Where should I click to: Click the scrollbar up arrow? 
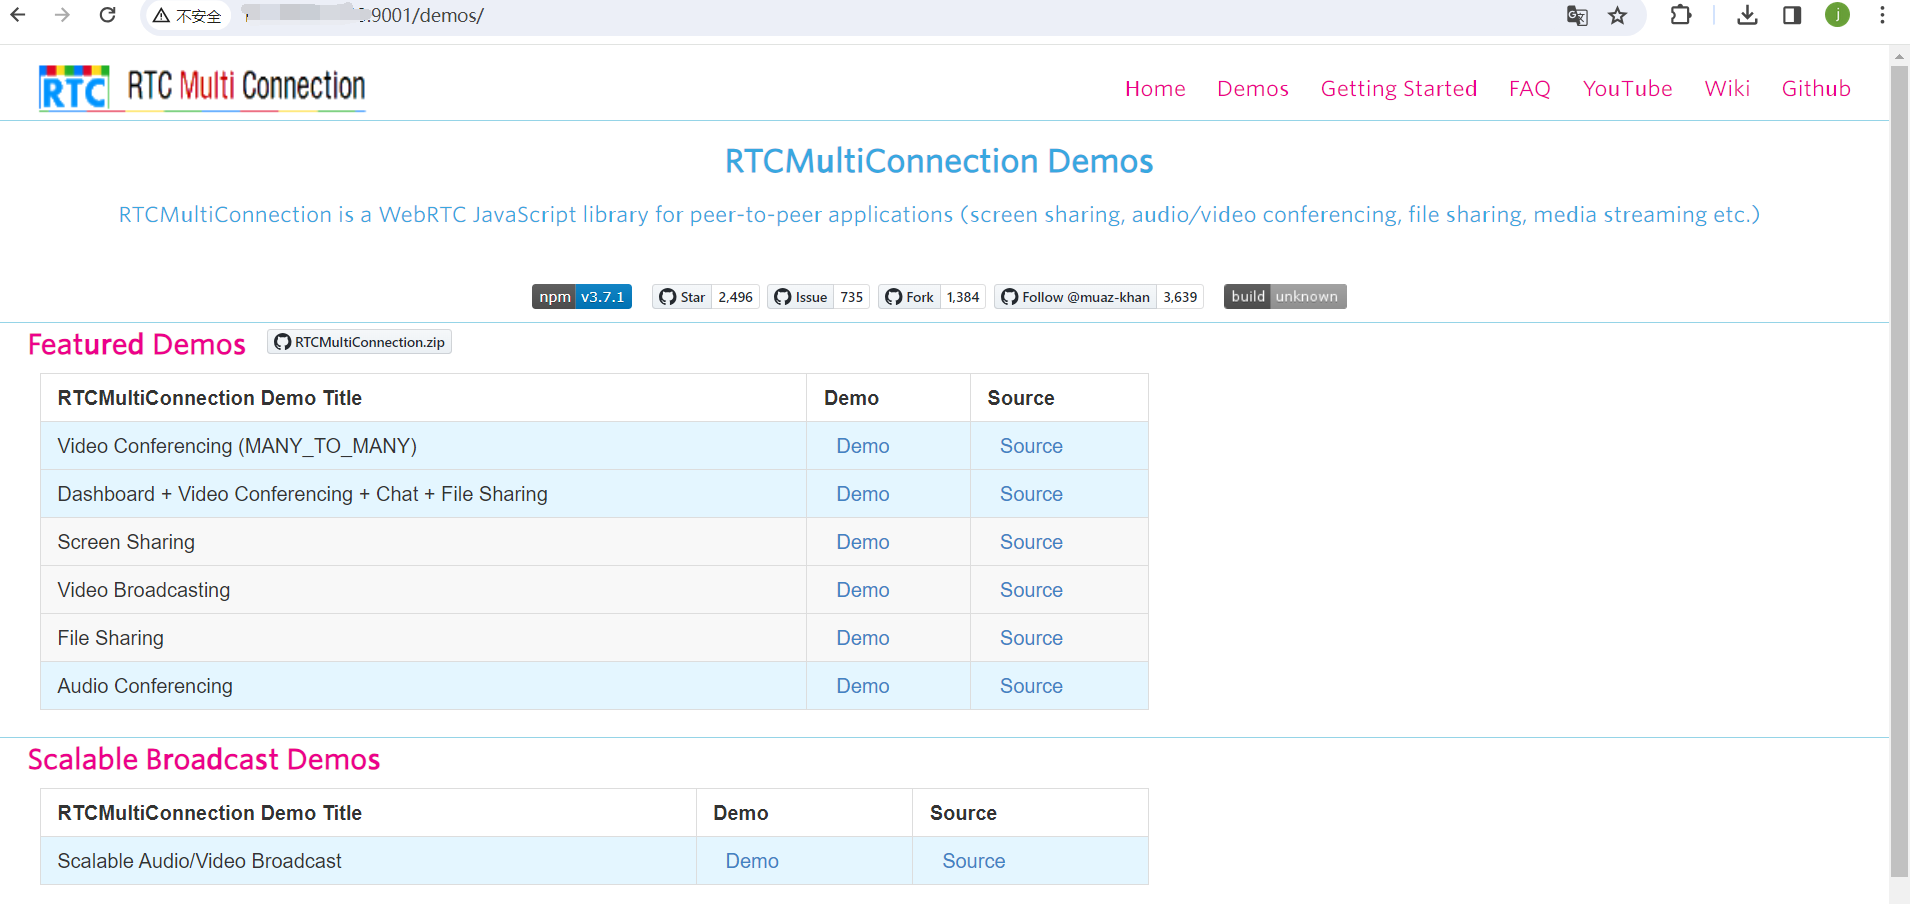point(1899,56)
